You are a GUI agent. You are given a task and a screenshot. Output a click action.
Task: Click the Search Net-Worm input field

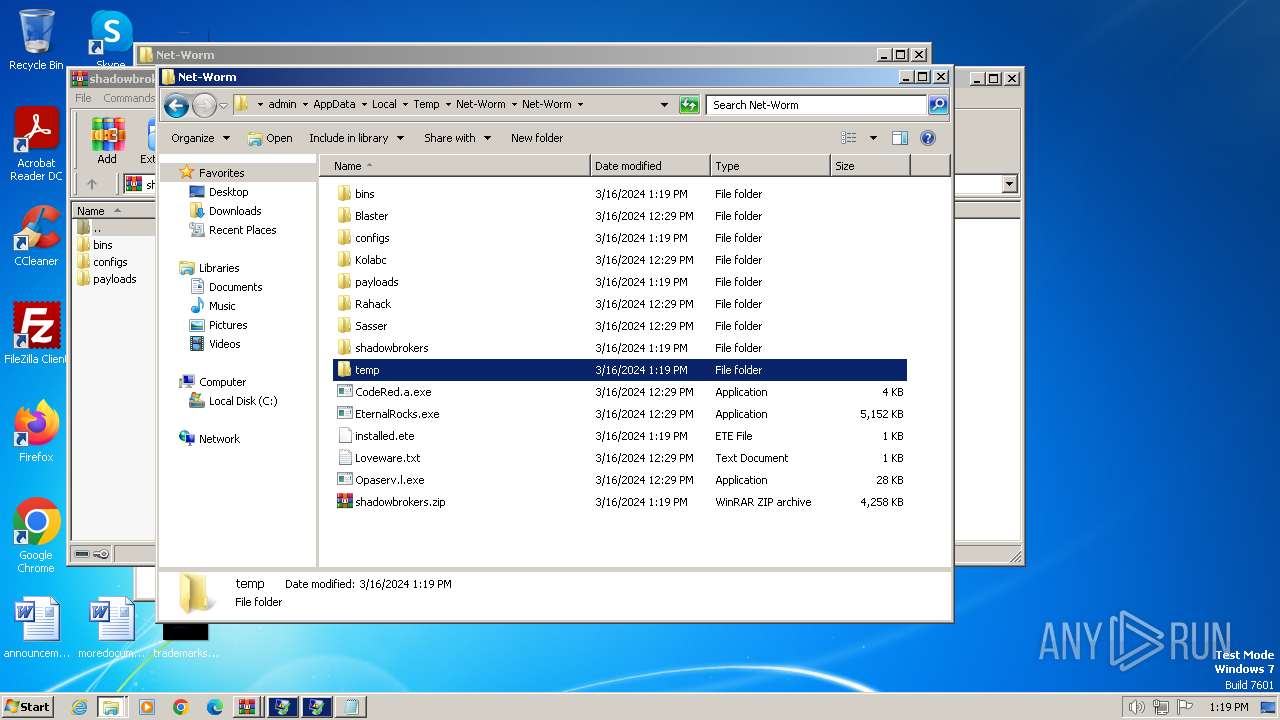pos(816,105)
